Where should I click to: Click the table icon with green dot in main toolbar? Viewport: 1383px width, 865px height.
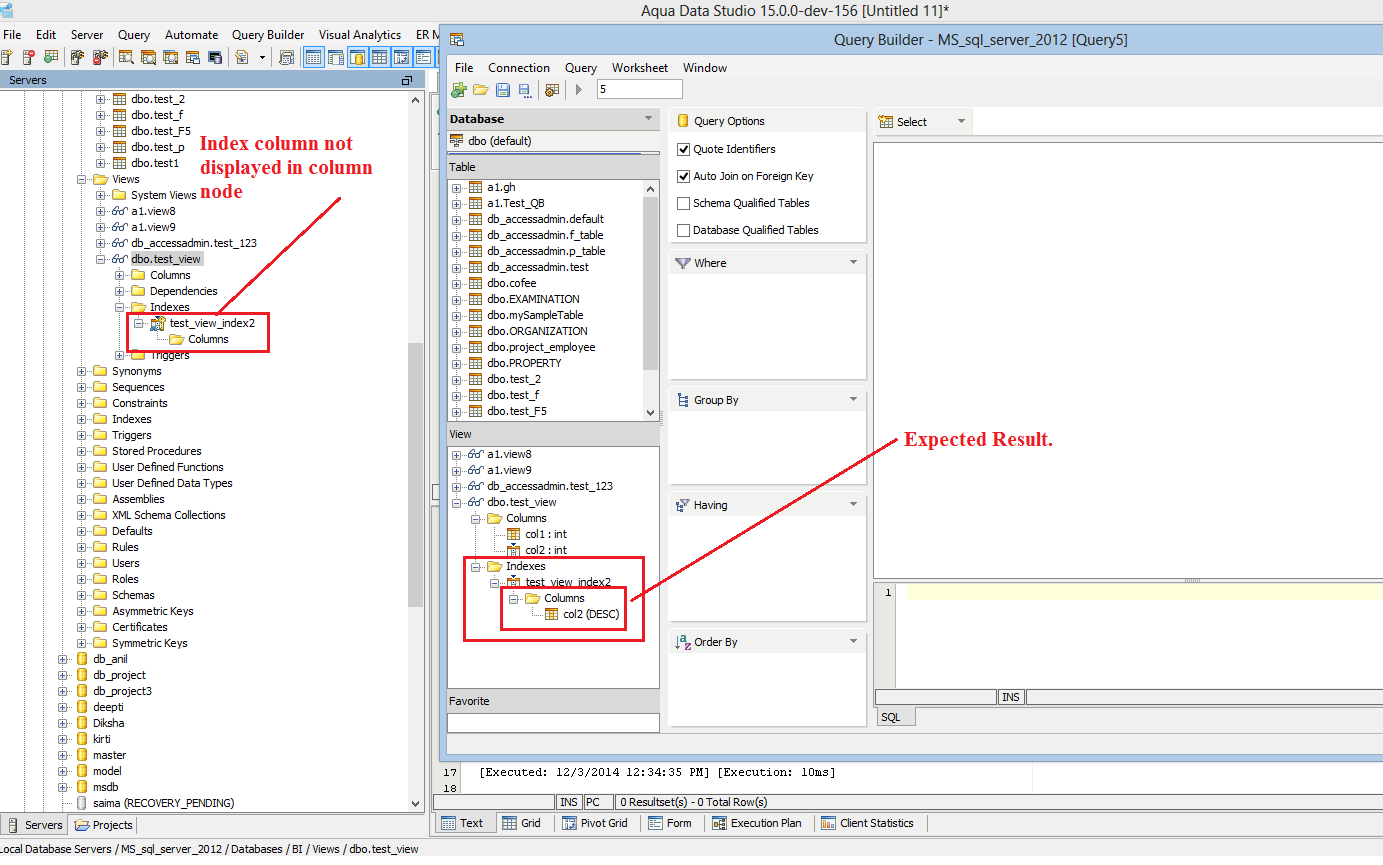coord(49,58)
